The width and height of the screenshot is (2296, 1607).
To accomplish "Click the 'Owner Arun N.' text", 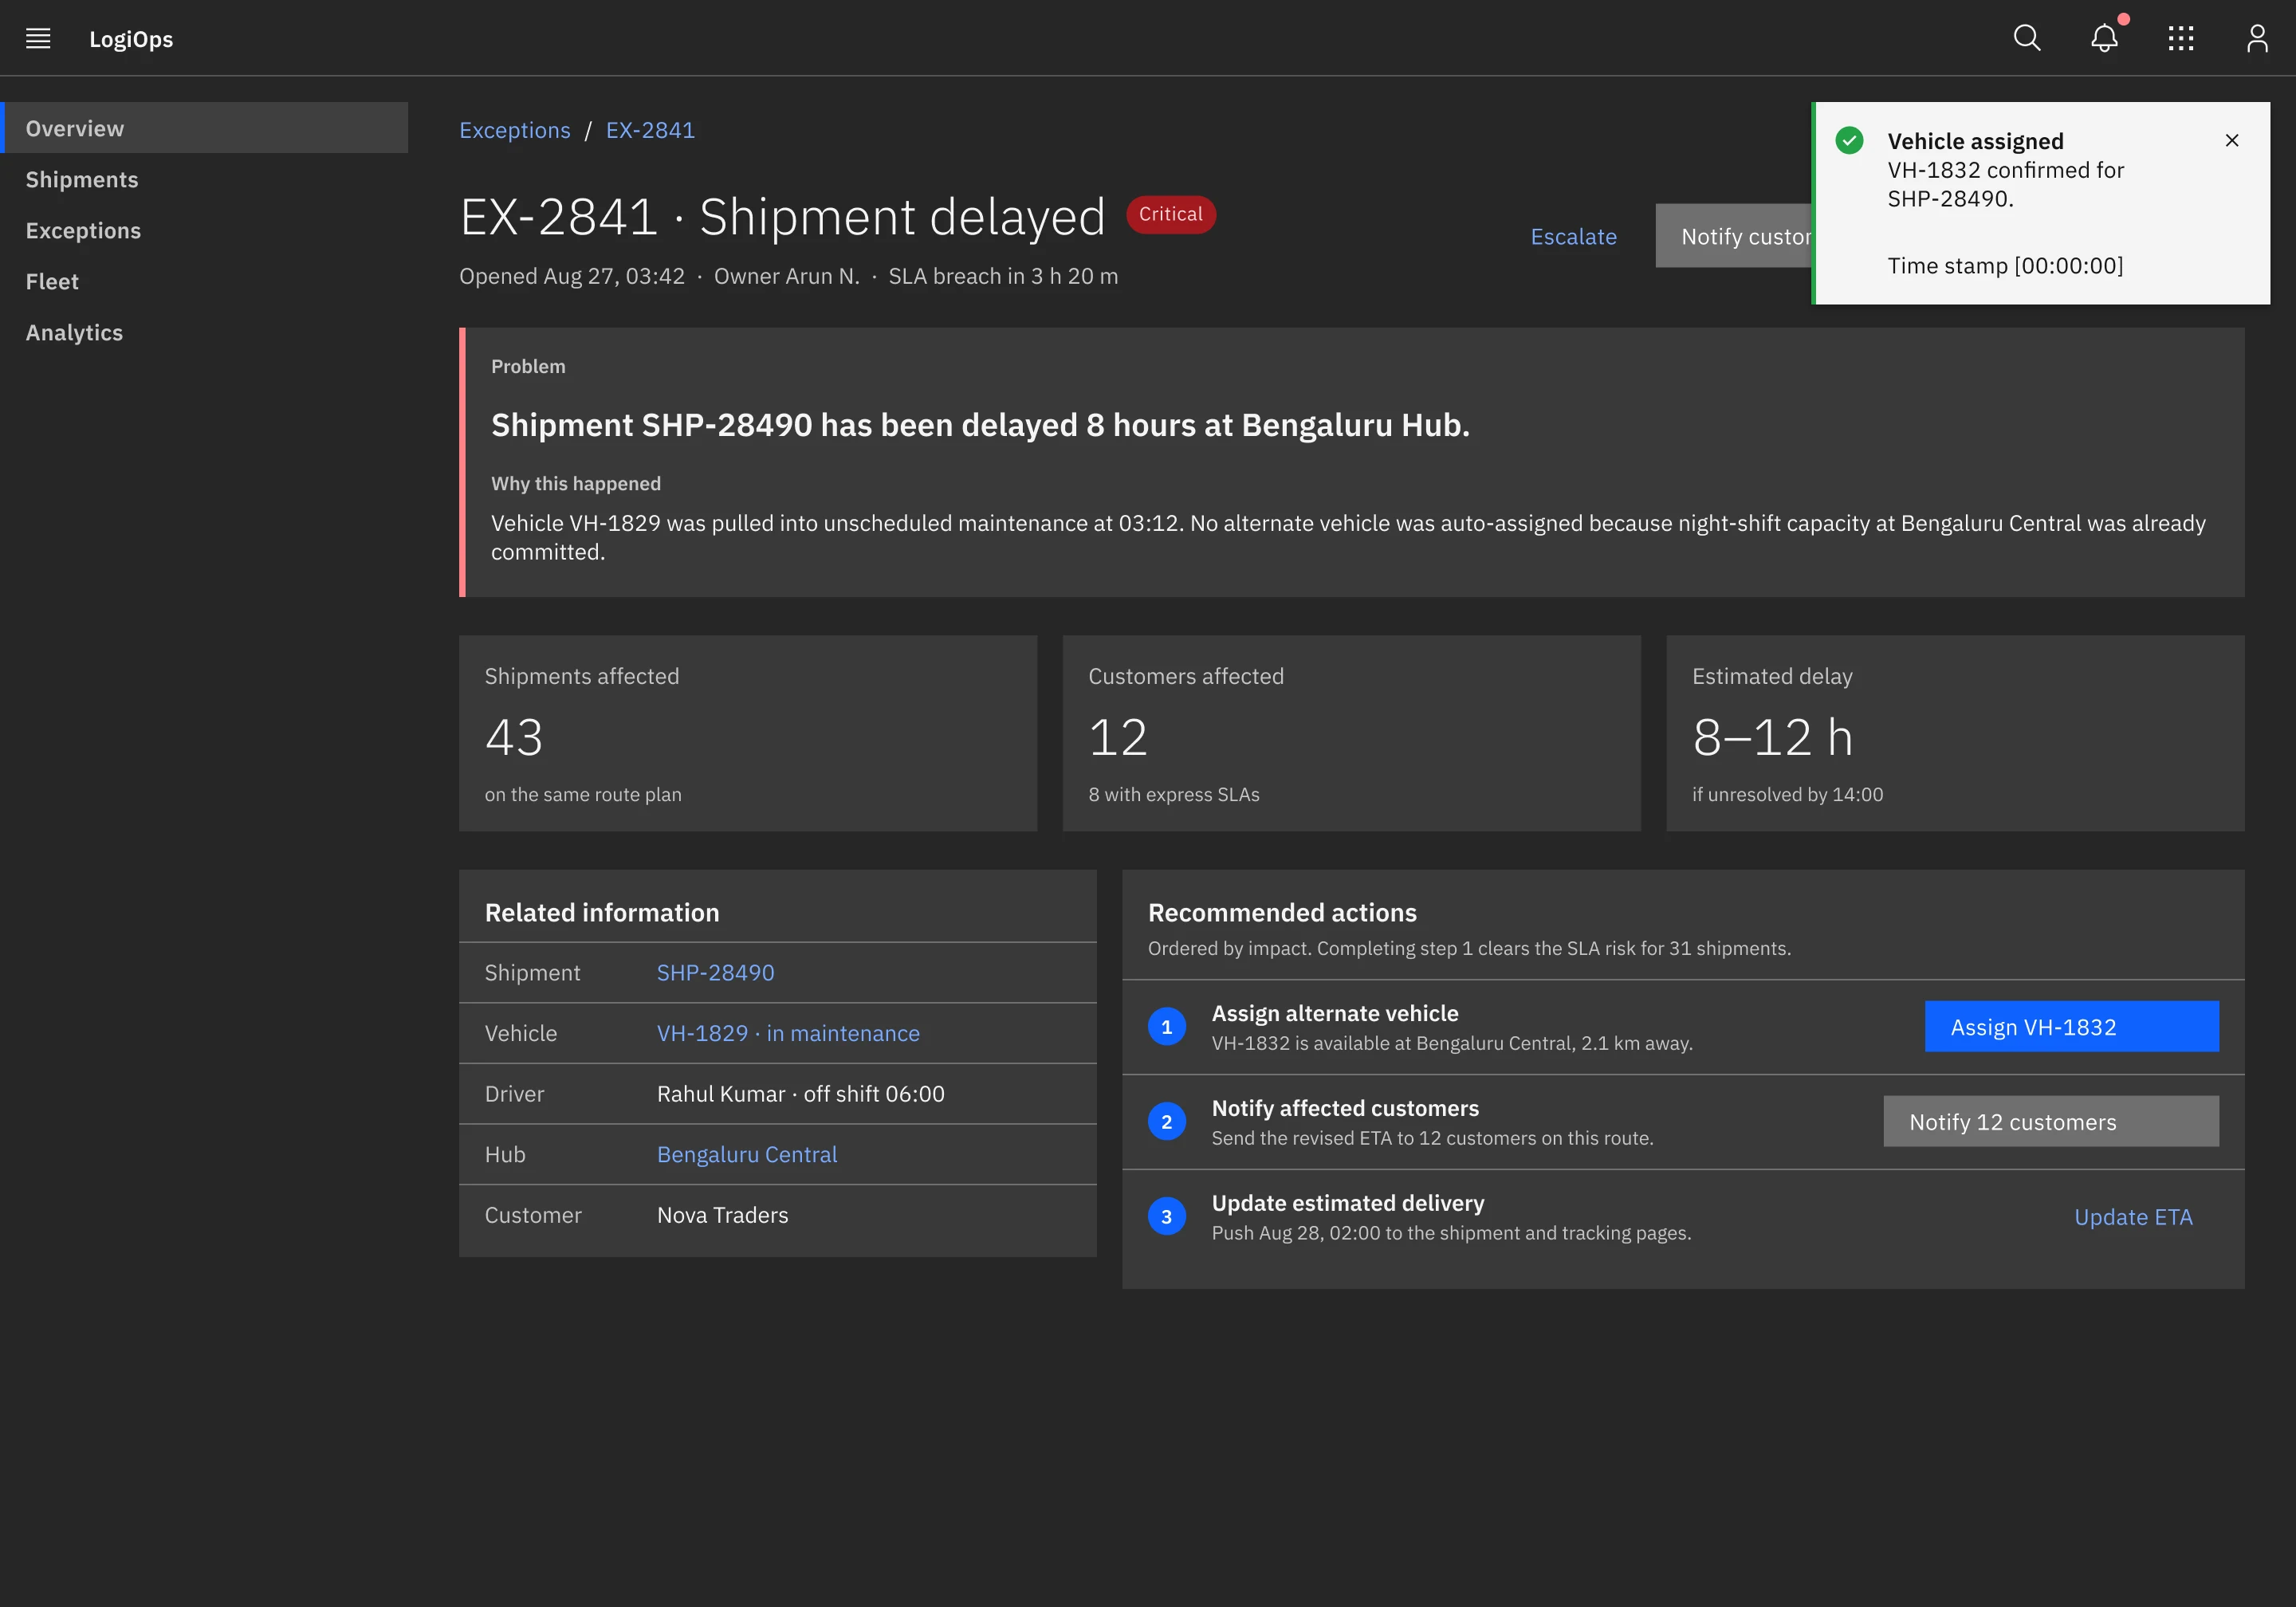I will tap(787, 276).
